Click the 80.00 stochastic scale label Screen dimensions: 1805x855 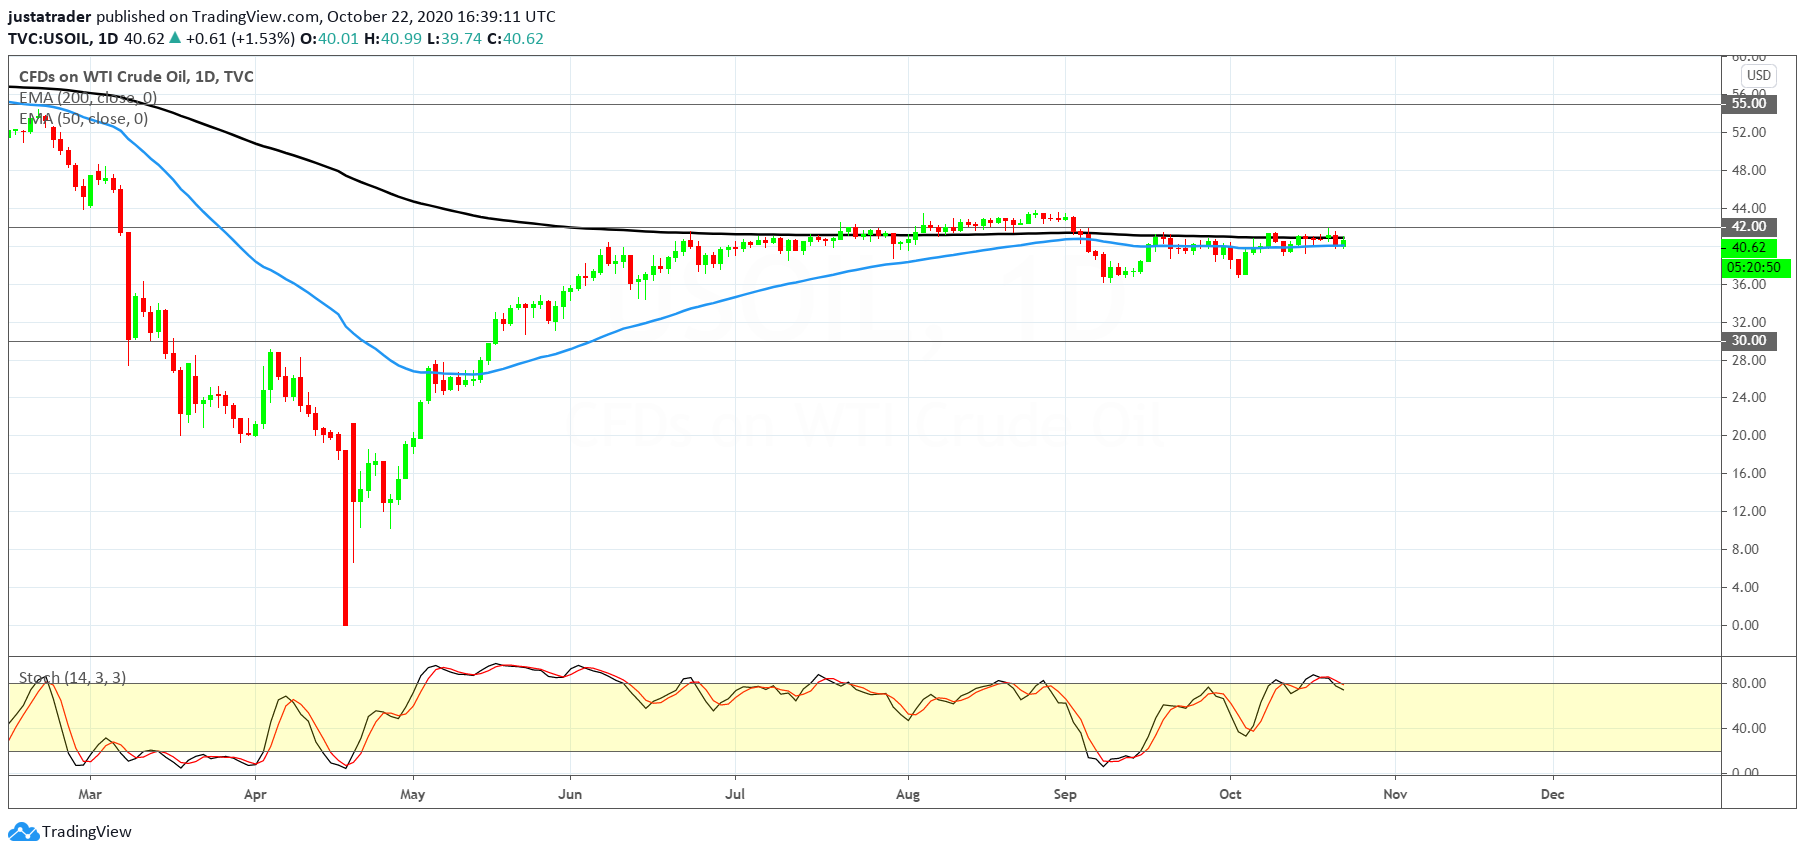1749,684
